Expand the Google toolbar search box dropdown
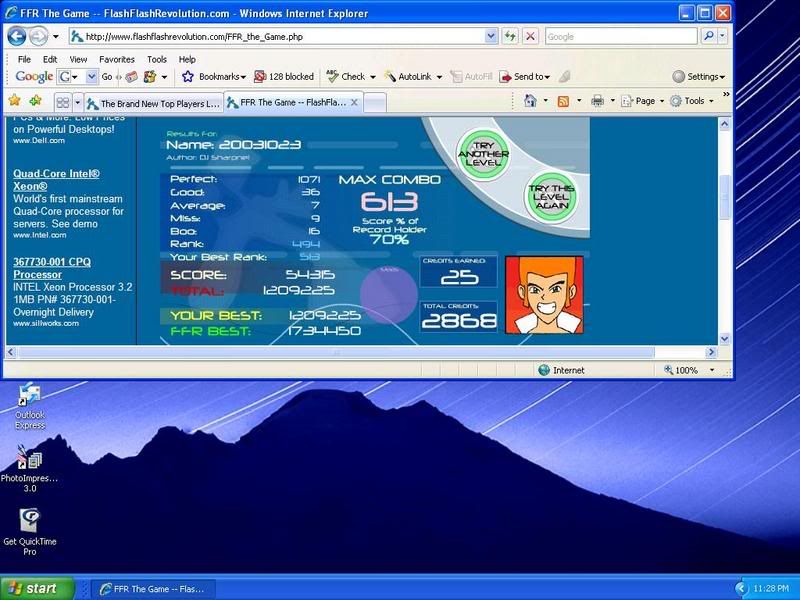 (x=91, y=77)
